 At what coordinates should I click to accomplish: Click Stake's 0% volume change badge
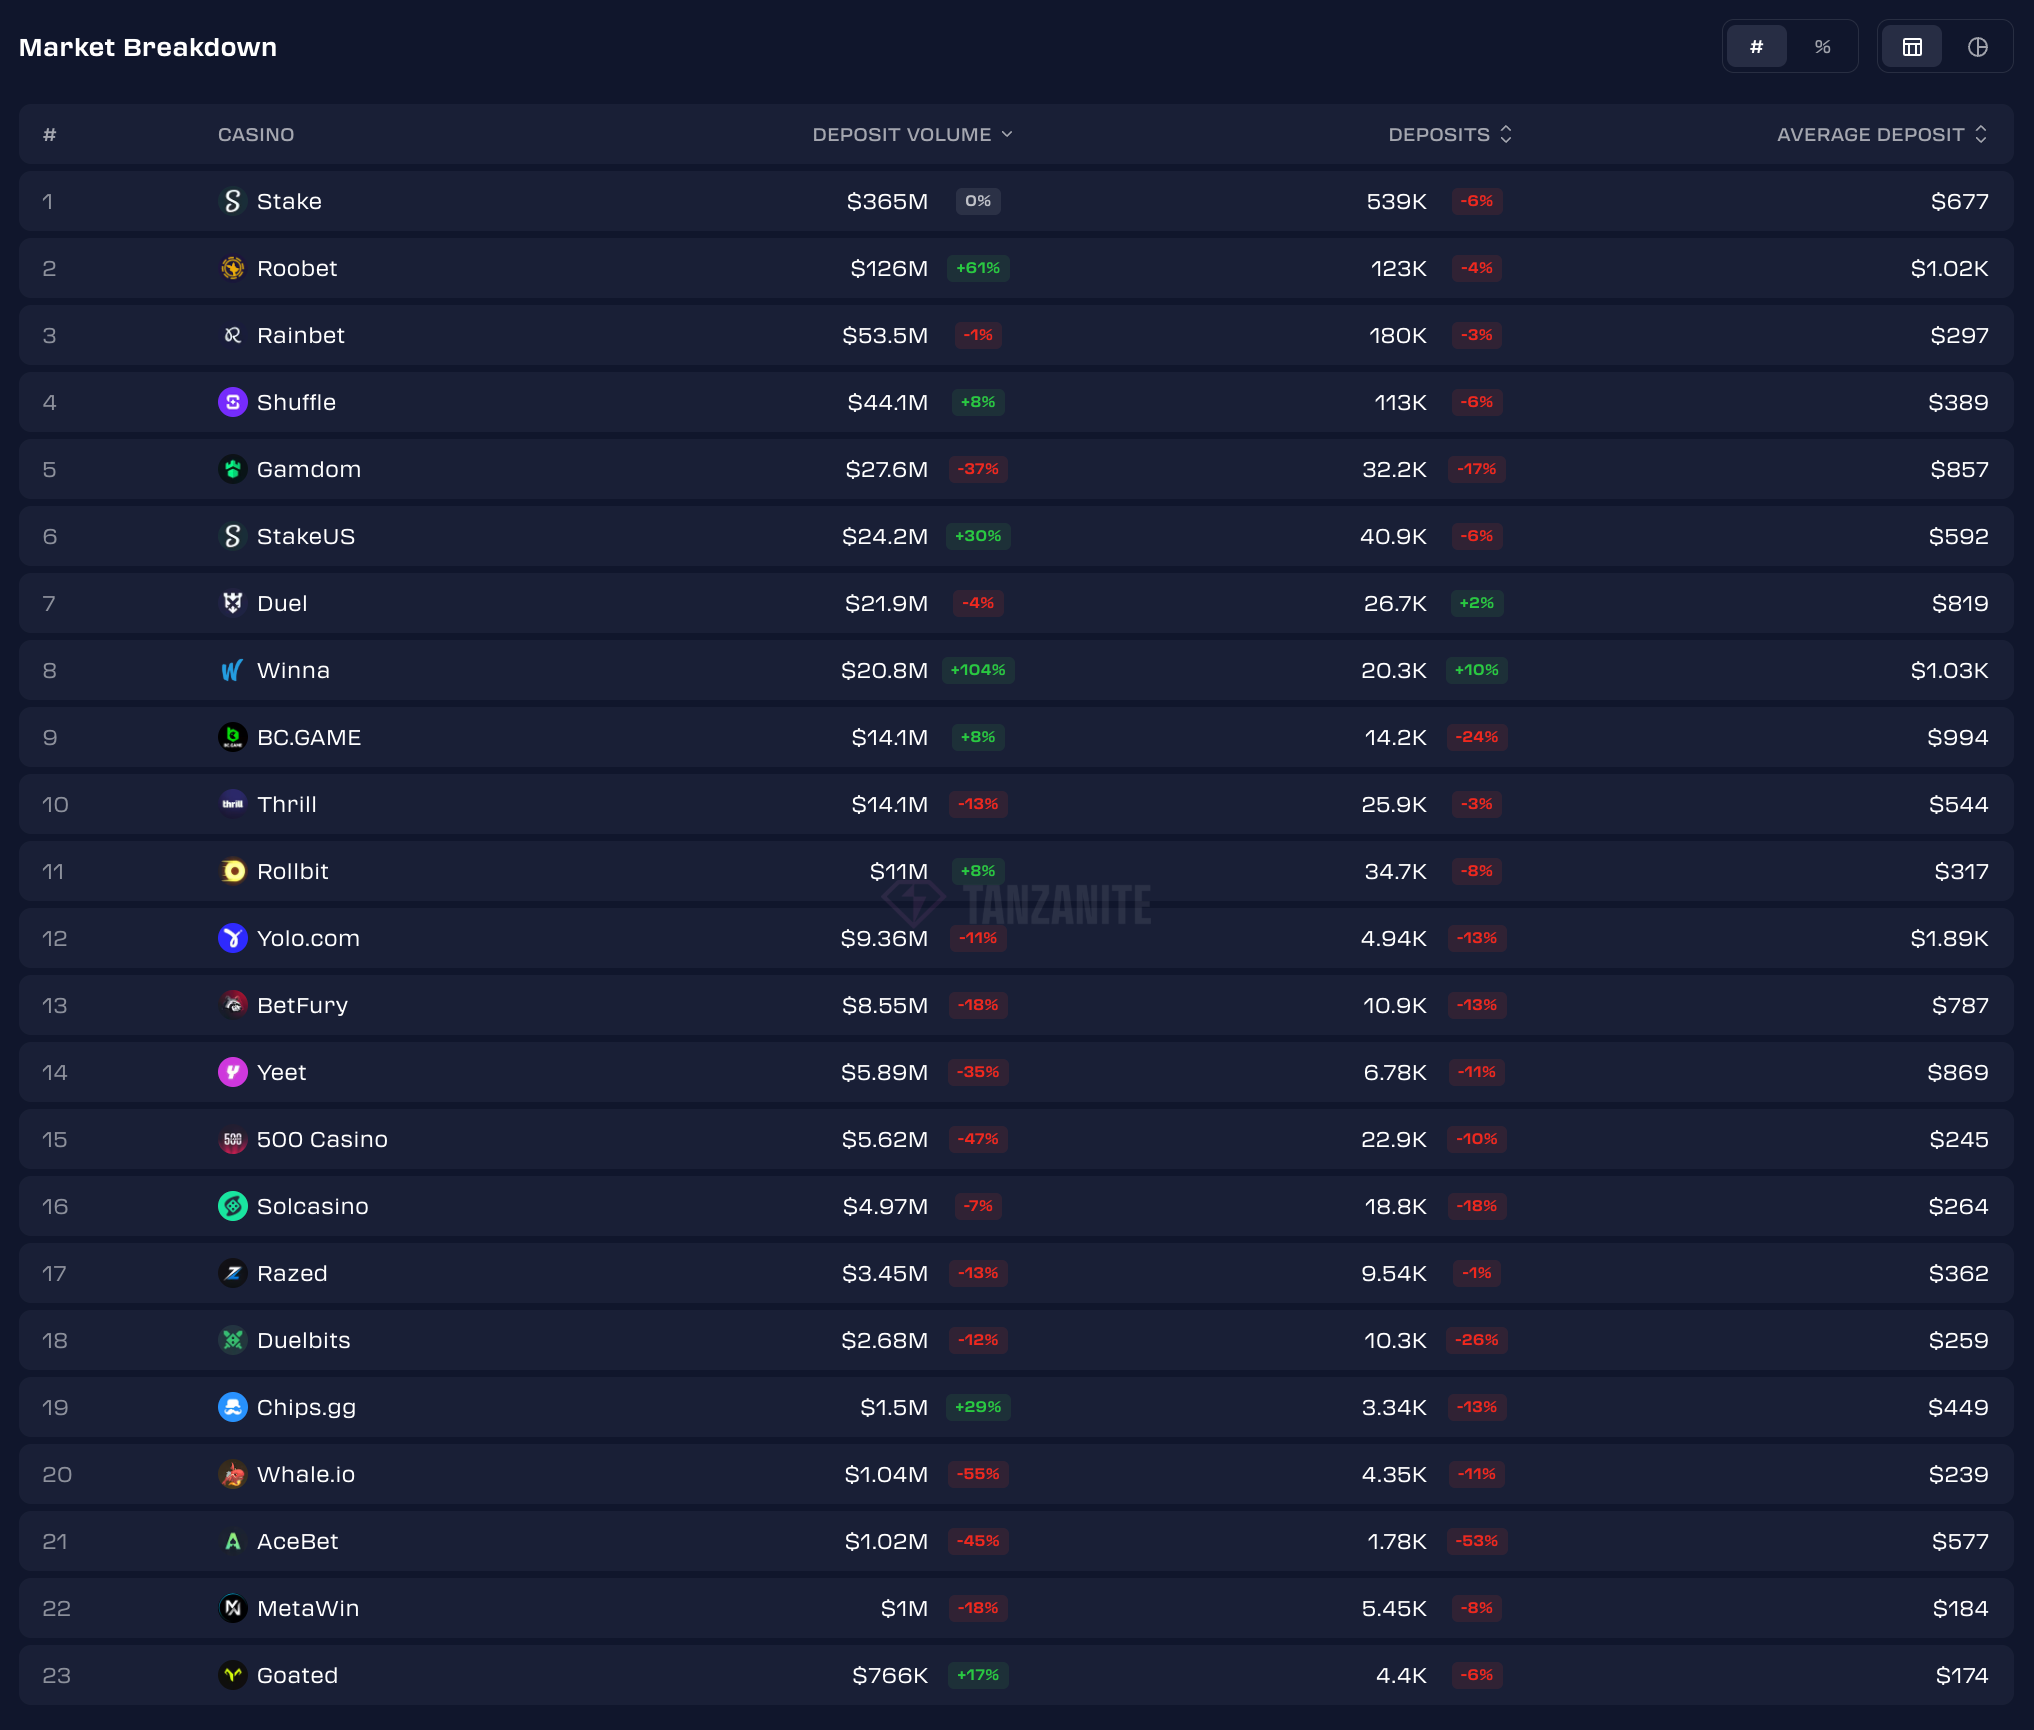[978, 201]
